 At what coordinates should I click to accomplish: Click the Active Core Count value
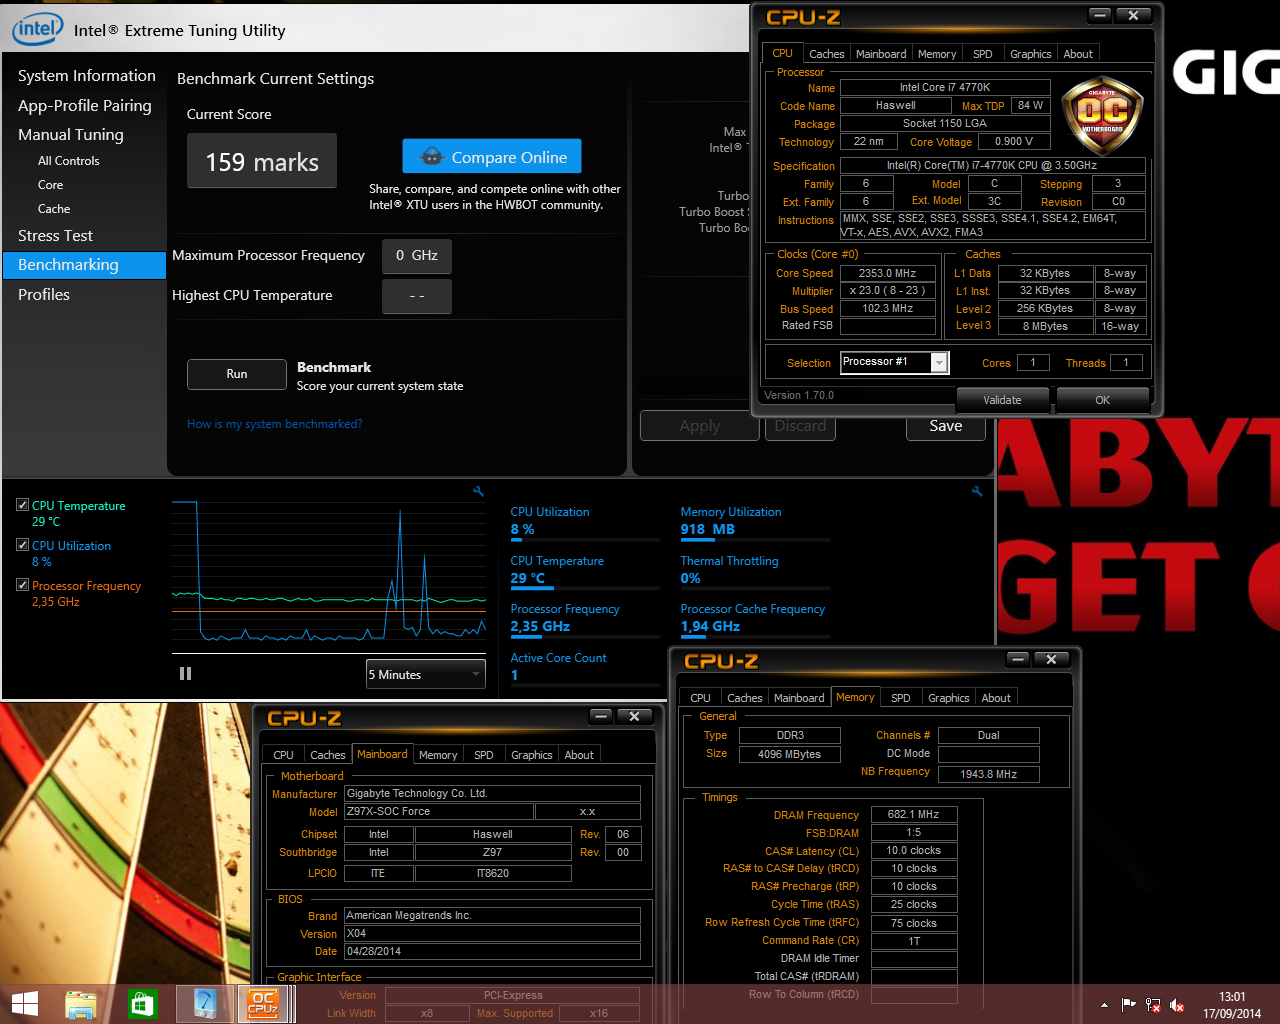514,675
